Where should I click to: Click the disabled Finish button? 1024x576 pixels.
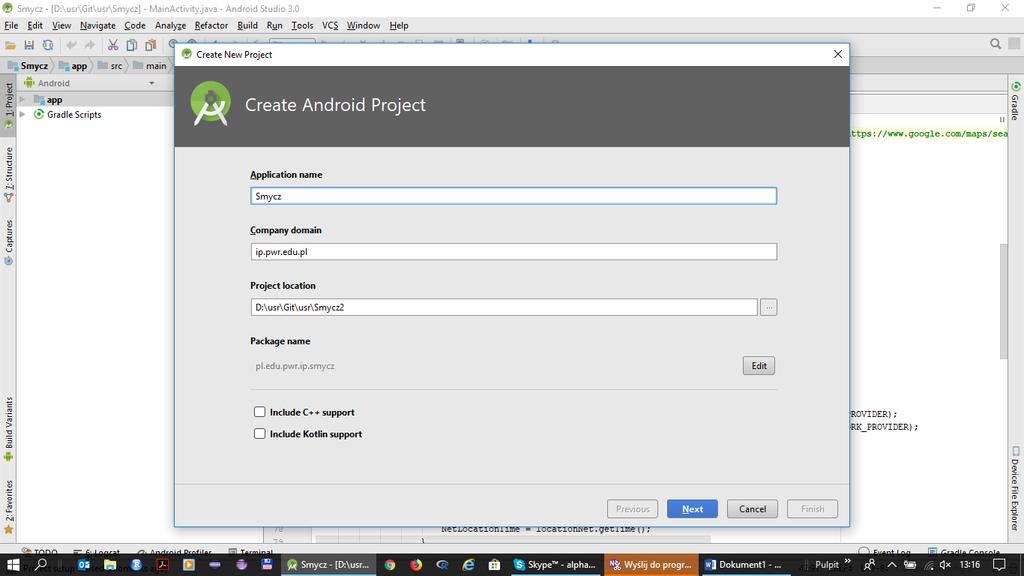point(812,509)
